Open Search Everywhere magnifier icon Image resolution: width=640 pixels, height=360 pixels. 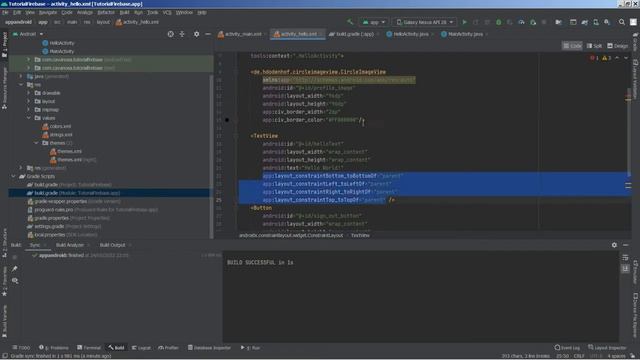pos(622,22)
